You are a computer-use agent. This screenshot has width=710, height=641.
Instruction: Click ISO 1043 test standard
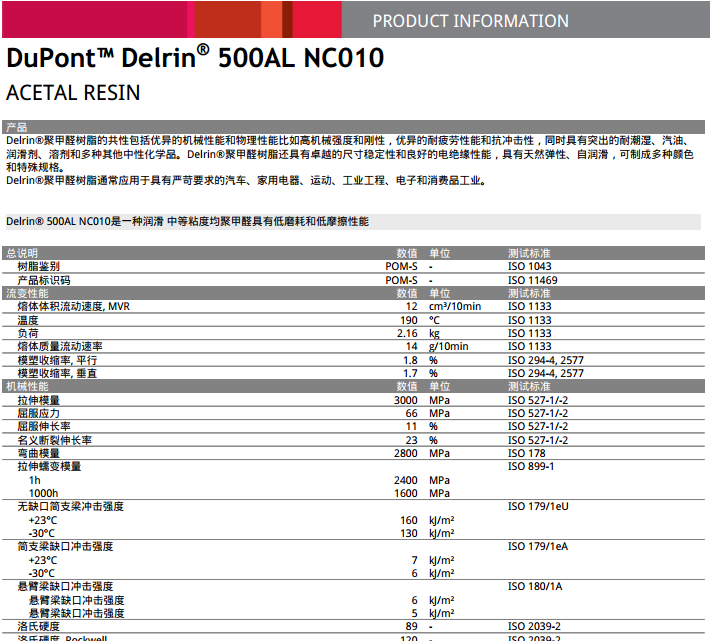[x=529, y=266]
